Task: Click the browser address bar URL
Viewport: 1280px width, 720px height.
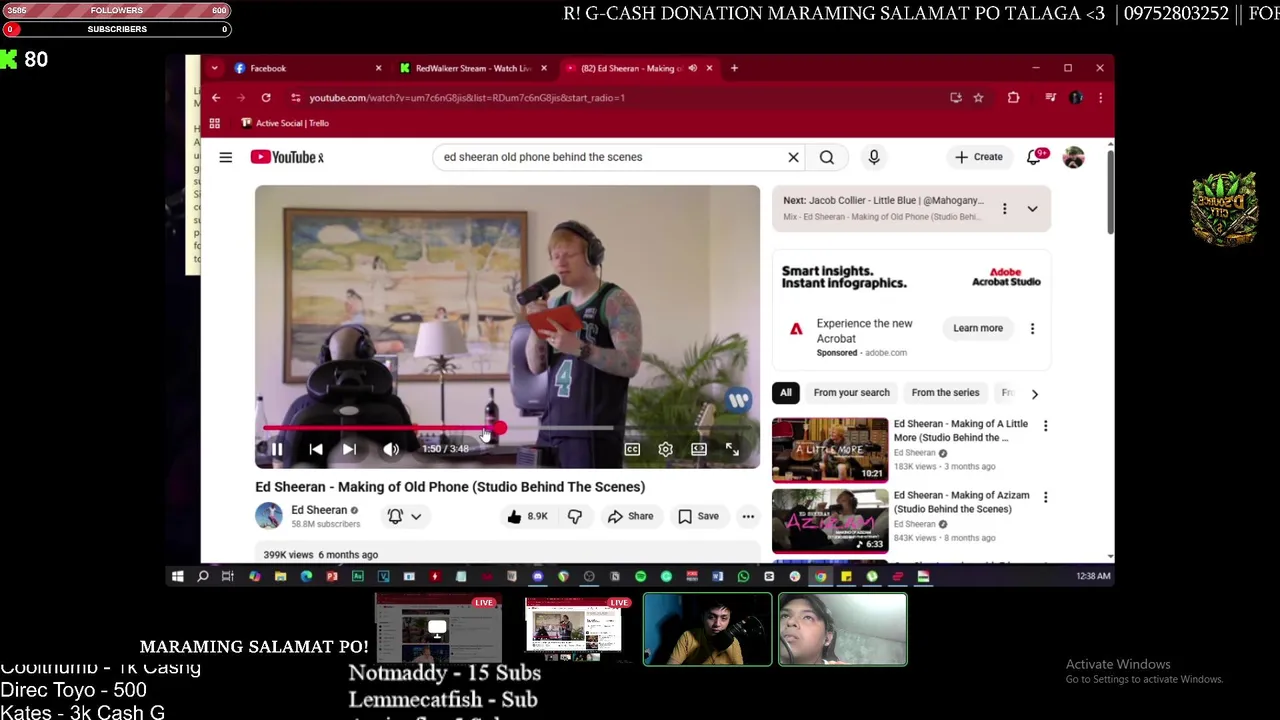Action: [467, 98]
